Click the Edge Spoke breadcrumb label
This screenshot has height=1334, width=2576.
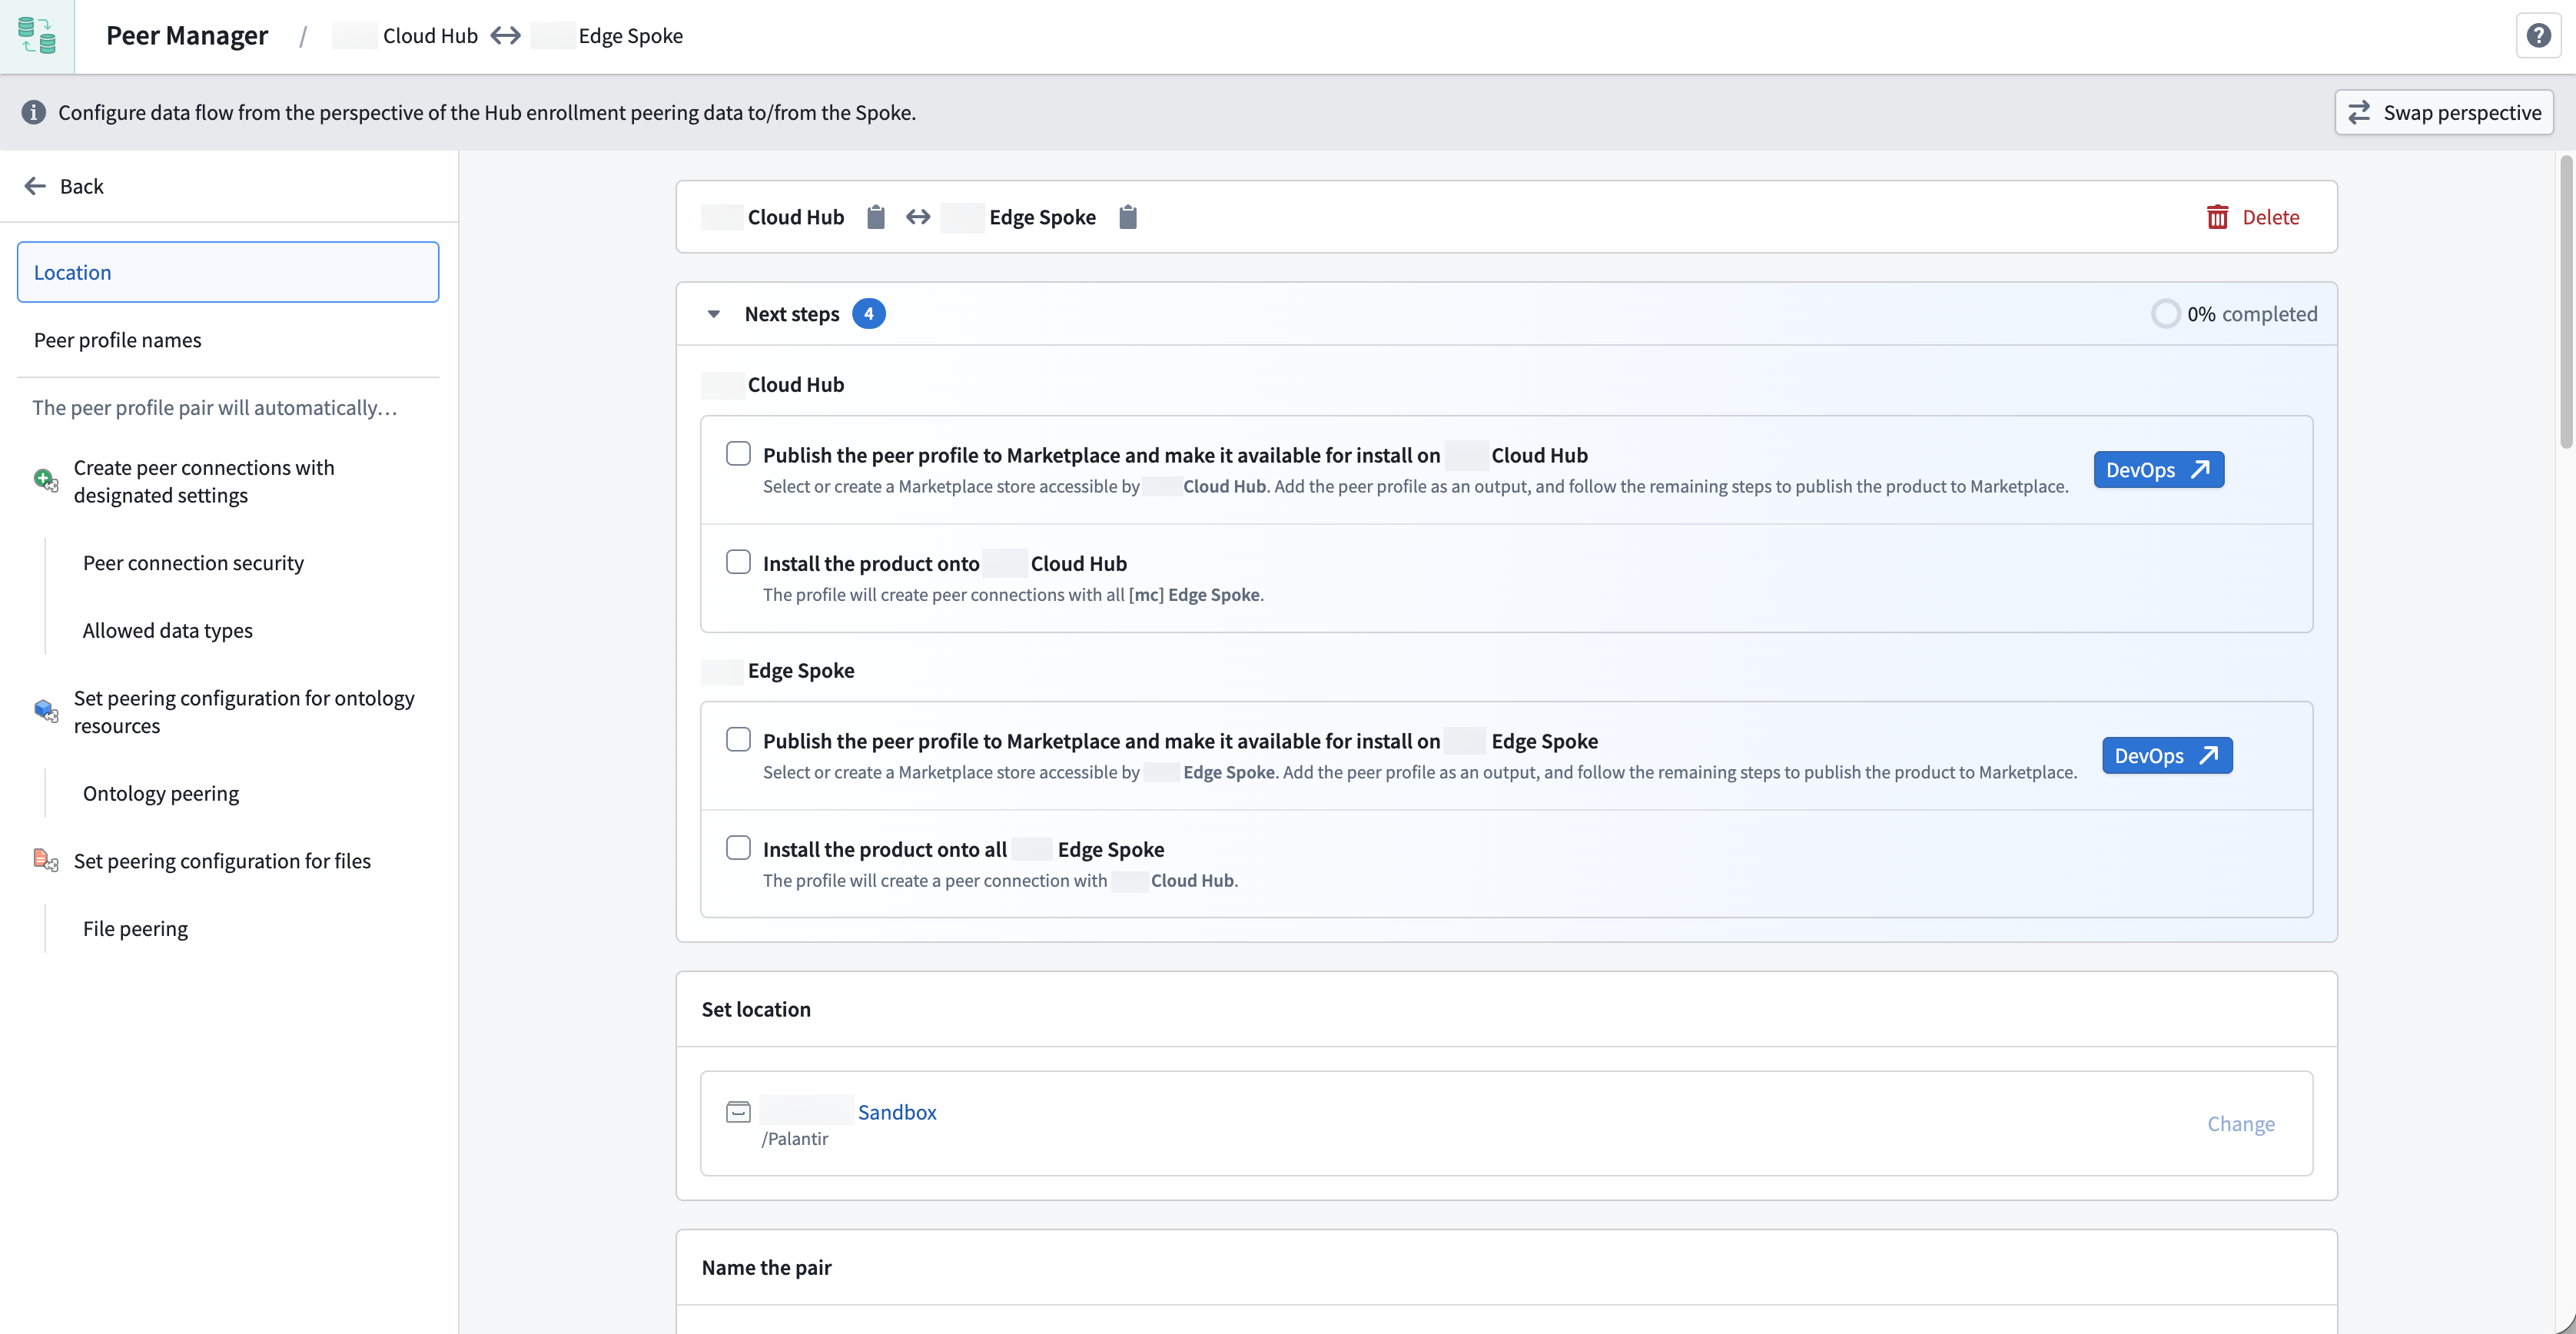[x=630, y=36]
